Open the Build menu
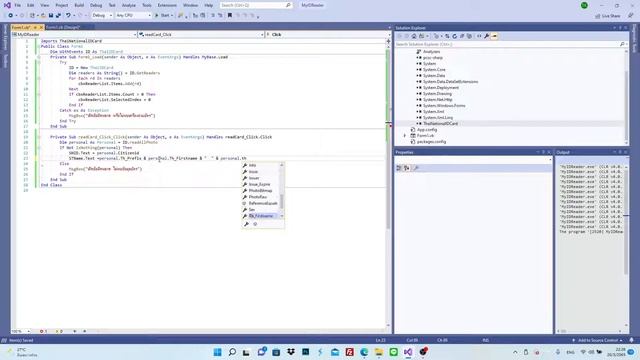This screenshot has height=360, width=640. click(79, 5)
